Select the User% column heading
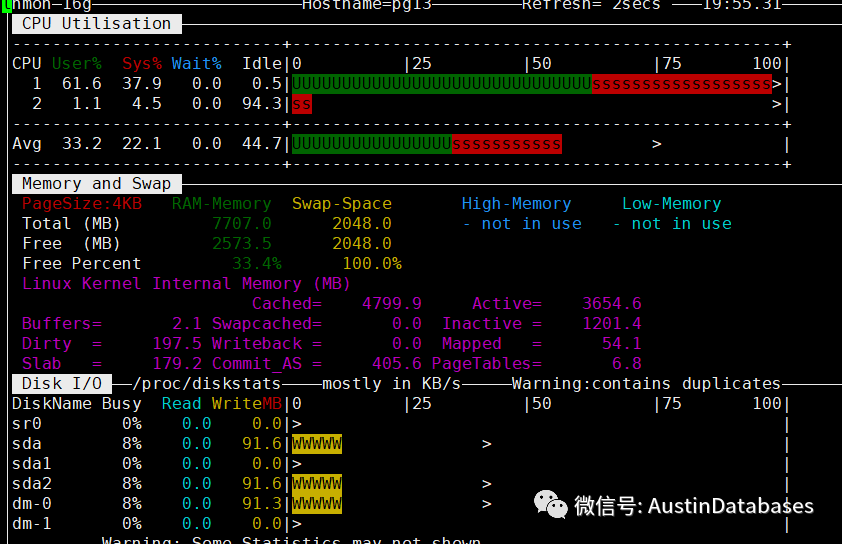 (77, 63)
